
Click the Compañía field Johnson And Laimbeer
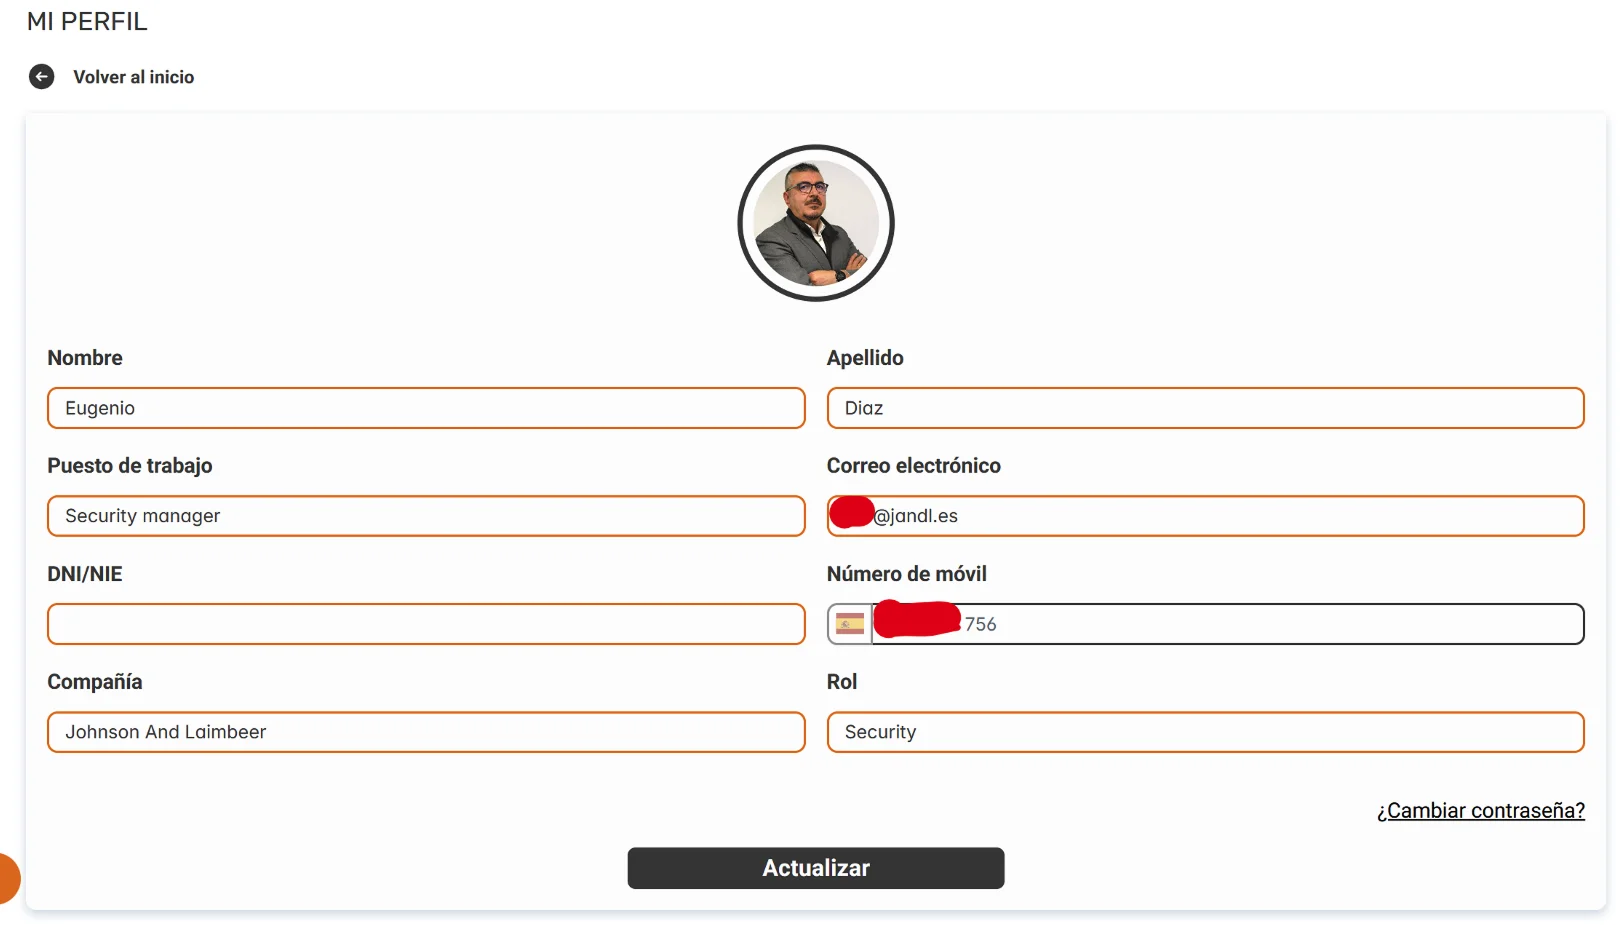(x=426, y=732)
